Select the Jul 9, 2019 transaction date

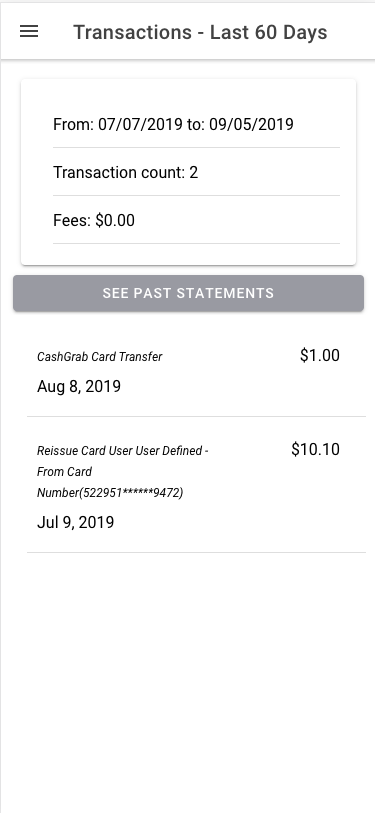[76, 522]
